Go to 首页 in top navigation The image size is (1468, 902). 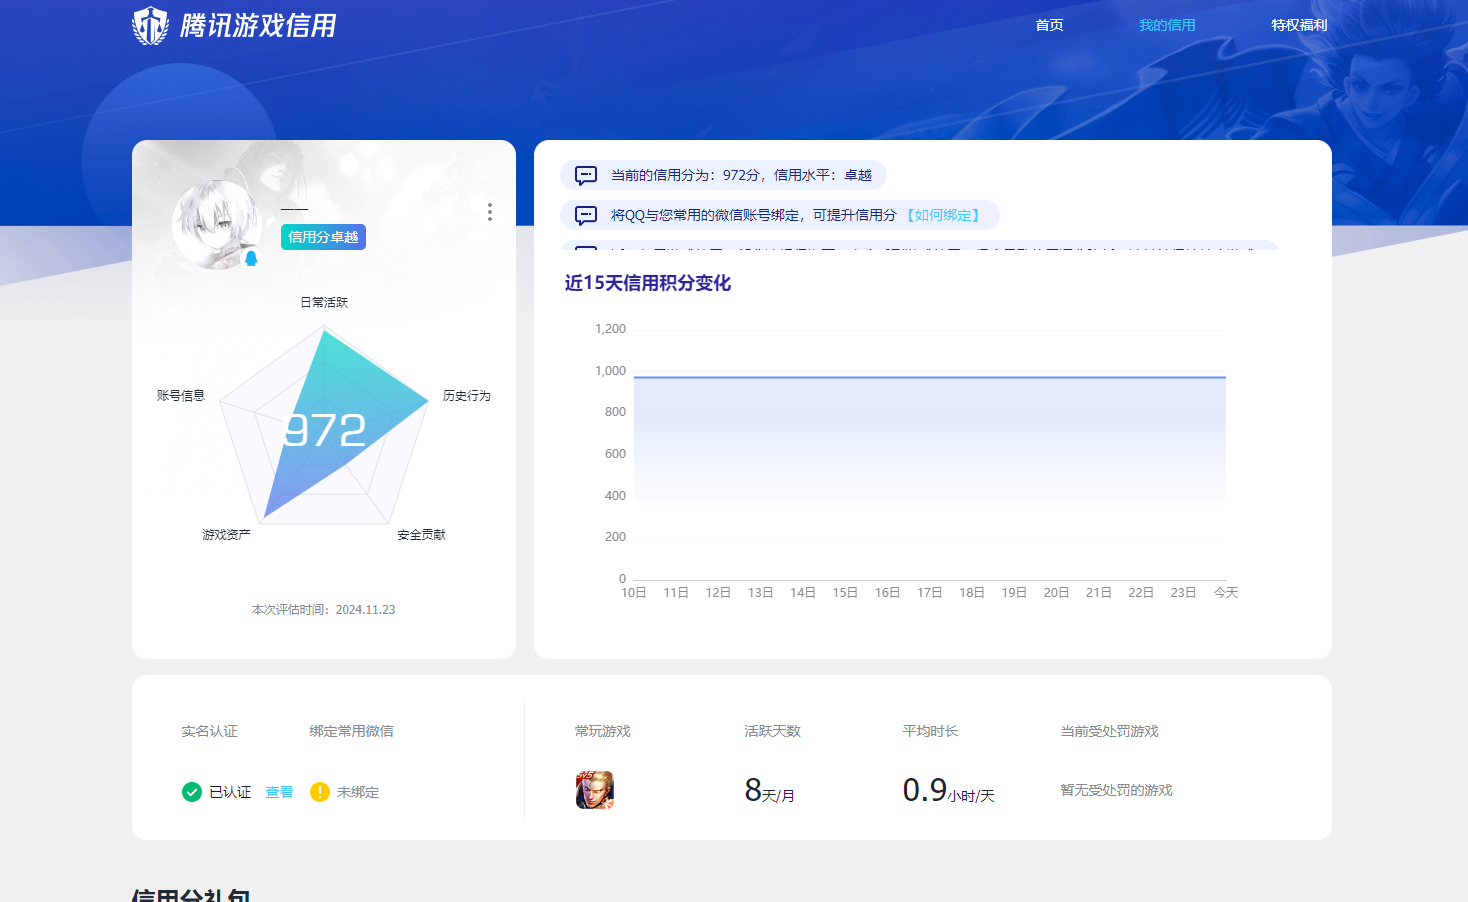coord(1049,25)
